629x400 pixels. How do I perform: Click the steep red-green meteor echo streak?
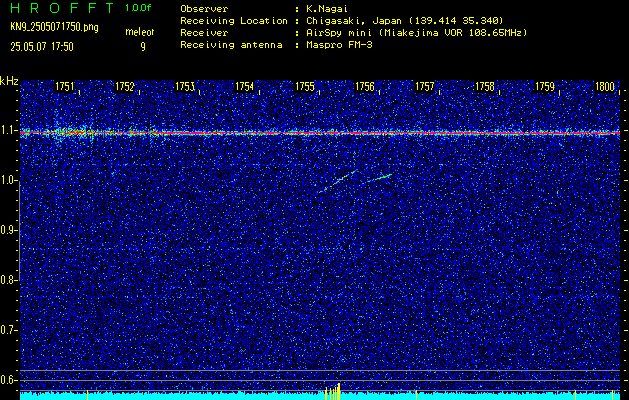[339, 181]
